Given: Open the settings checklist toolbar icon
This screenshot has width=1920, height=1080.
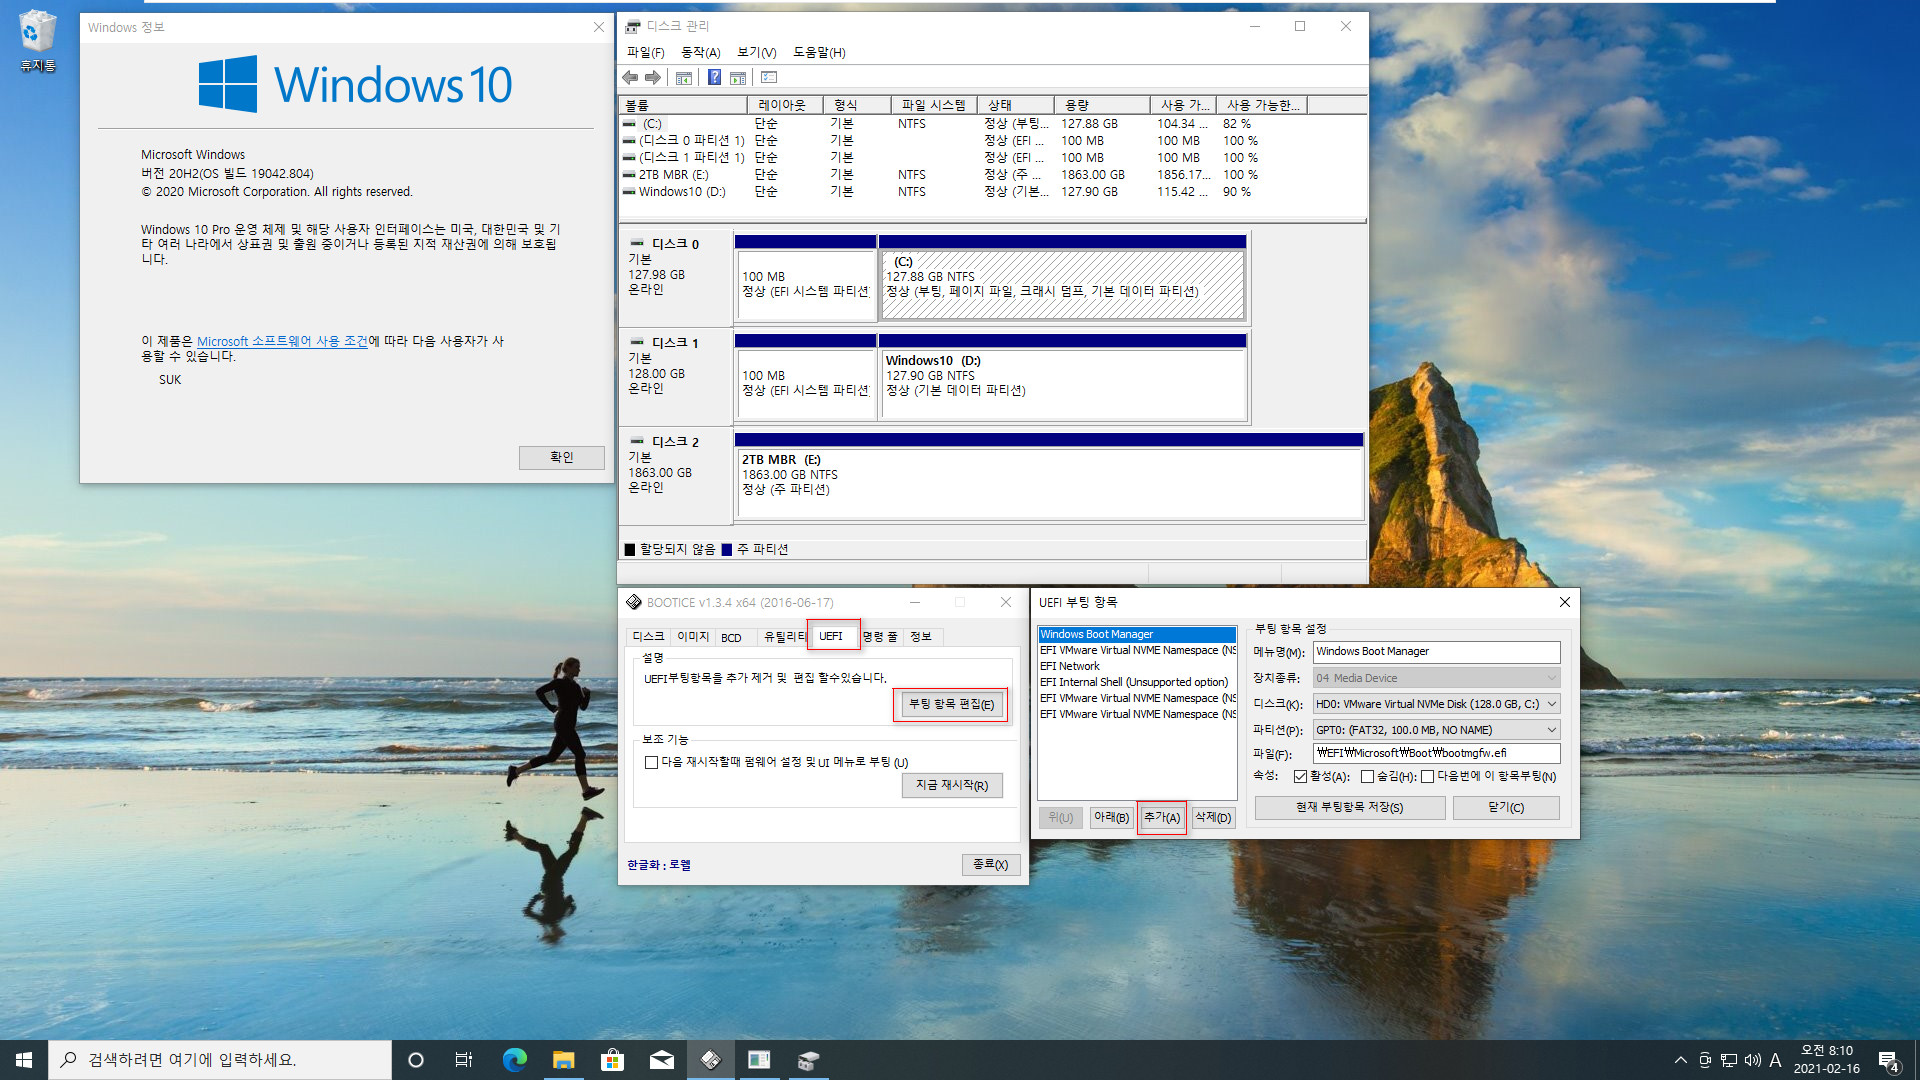Looking at the screenshot, I should 769,78.
